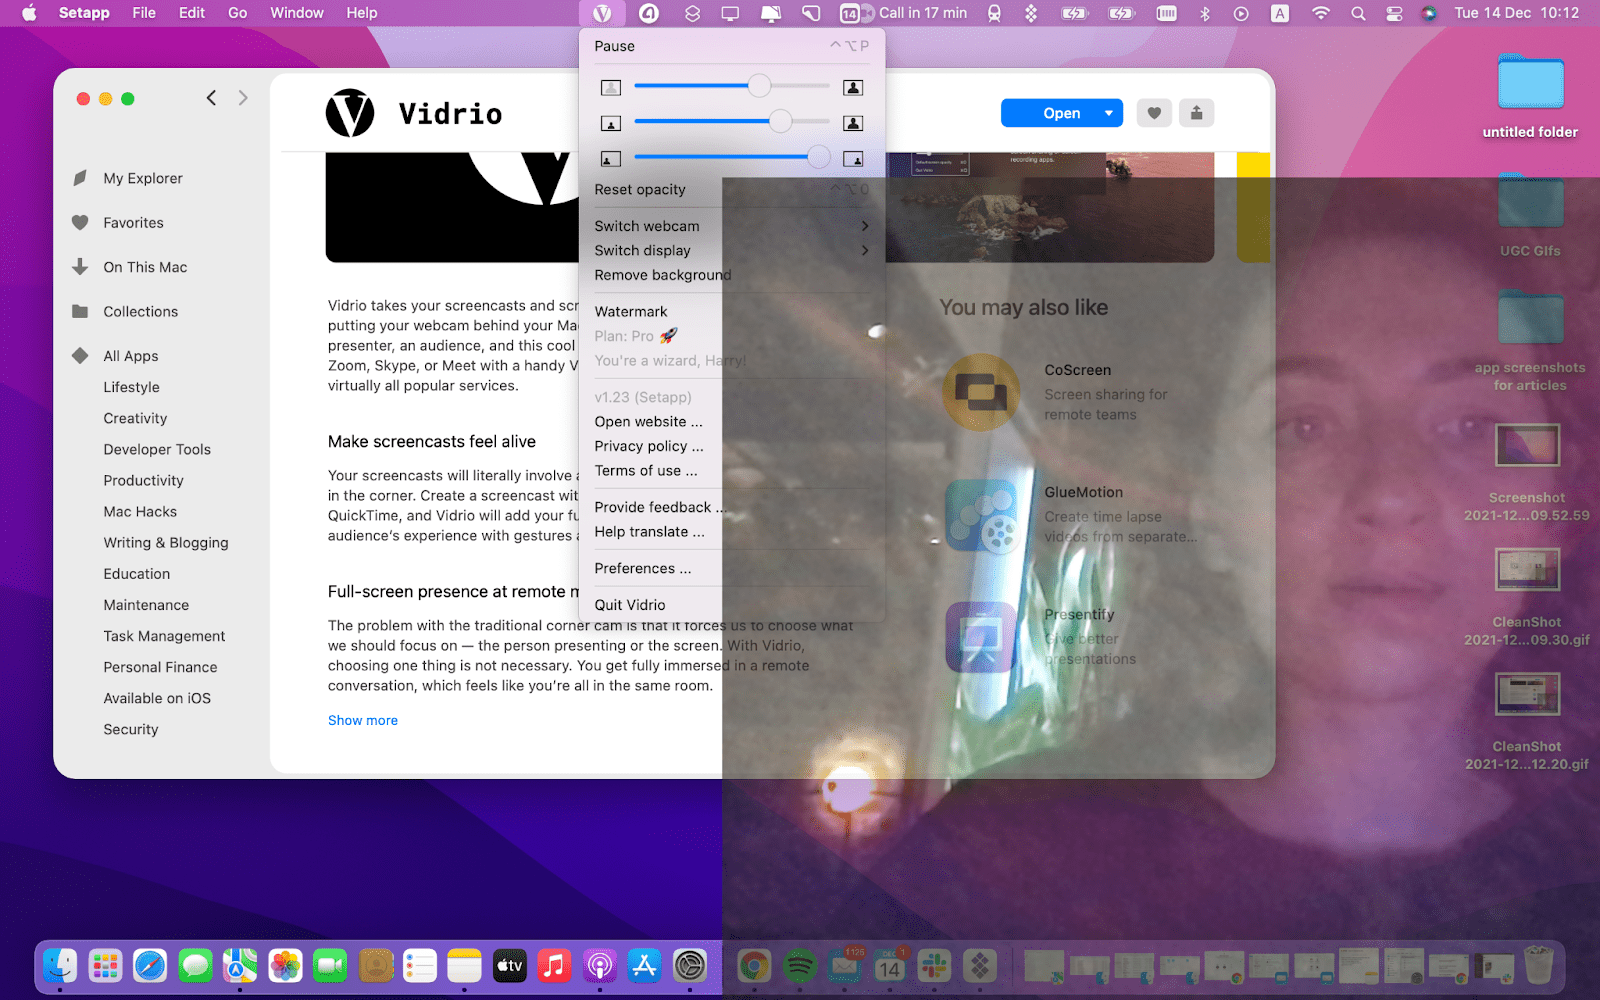Click the Collections folder icon in sidebar
1600x1000 pixels.
(80, 311)
